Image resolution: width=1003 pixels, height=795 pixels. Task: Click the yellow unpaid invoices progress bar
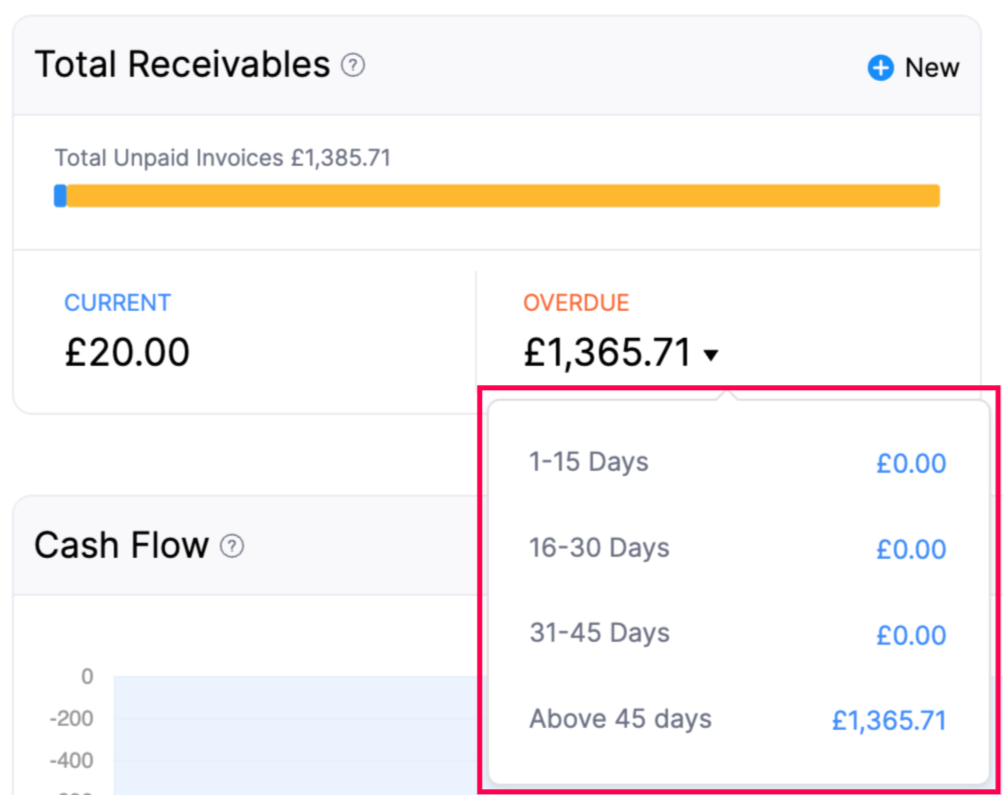click(x=500, y=195)
